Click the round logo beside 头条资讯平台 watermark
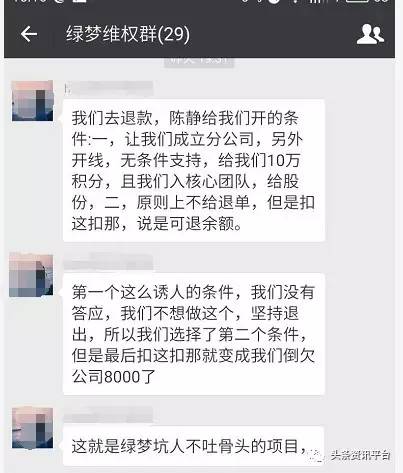The width and height of the screenshot is (403, 473). pos(316,455)
